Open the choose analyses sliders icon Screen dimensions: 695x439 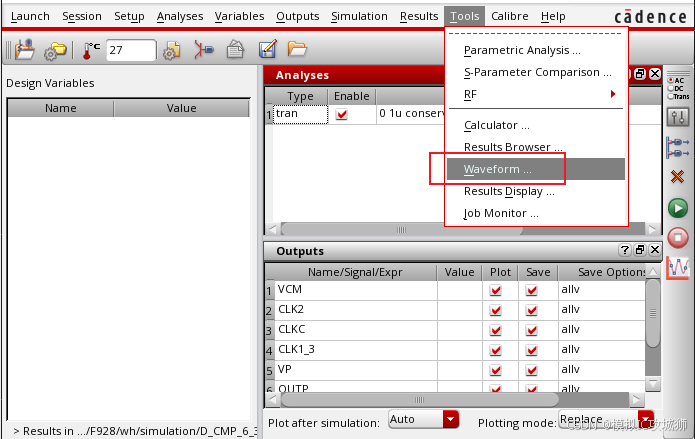click(678, 117)
